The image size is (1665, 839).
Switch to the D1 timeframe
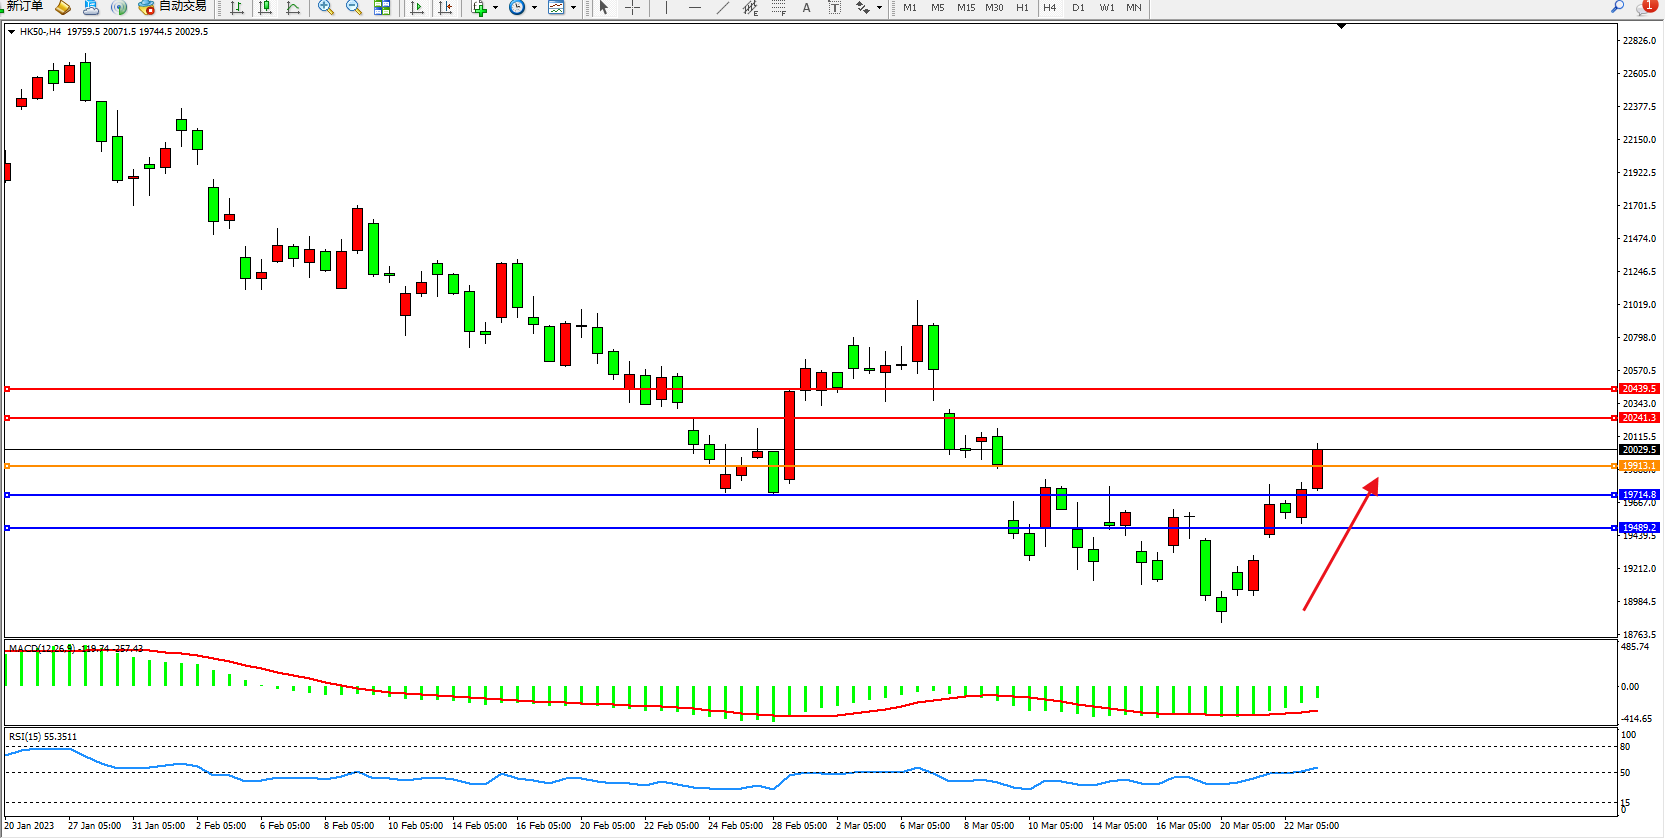(1078, 8)
